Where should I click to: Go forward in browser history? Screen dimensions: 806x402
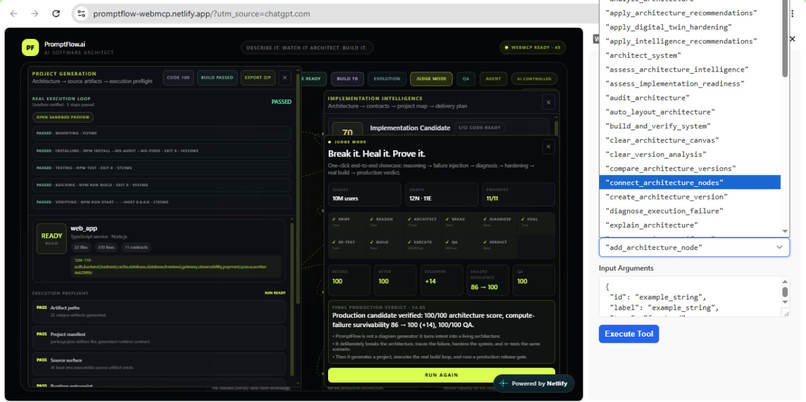(x=34, y=14)
